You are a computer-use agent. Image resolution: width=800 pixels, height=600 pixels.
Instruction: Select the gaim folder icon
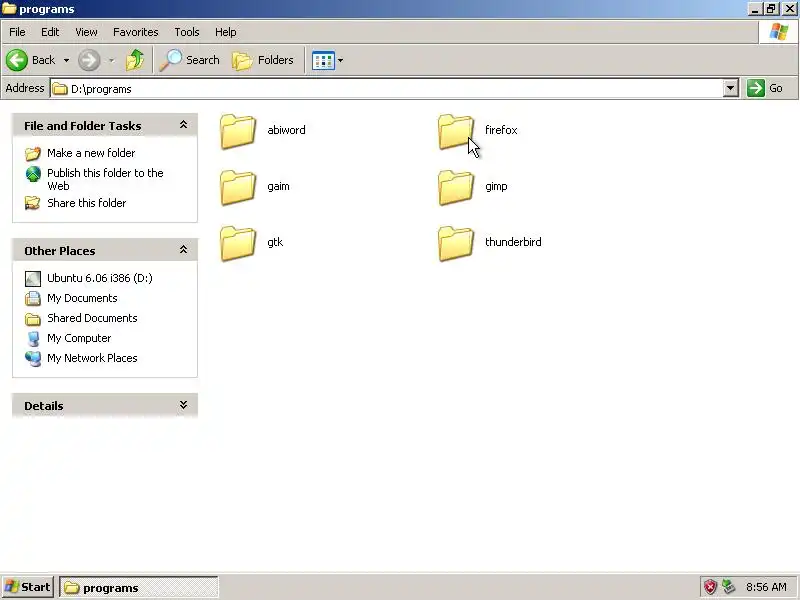(238, 188)
